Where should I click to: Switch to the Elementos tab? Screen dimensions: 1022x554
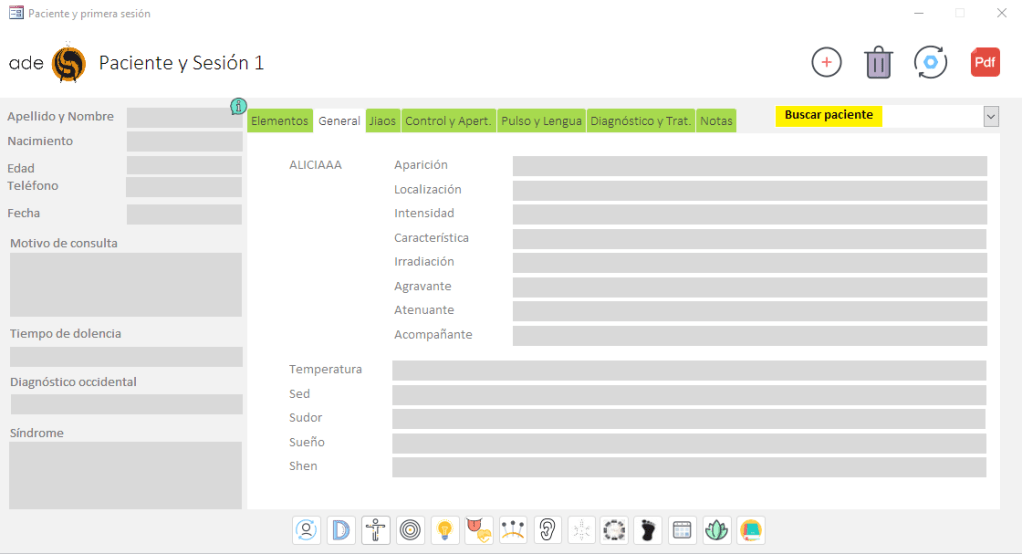pyautogui.click(x=280, y=121)
